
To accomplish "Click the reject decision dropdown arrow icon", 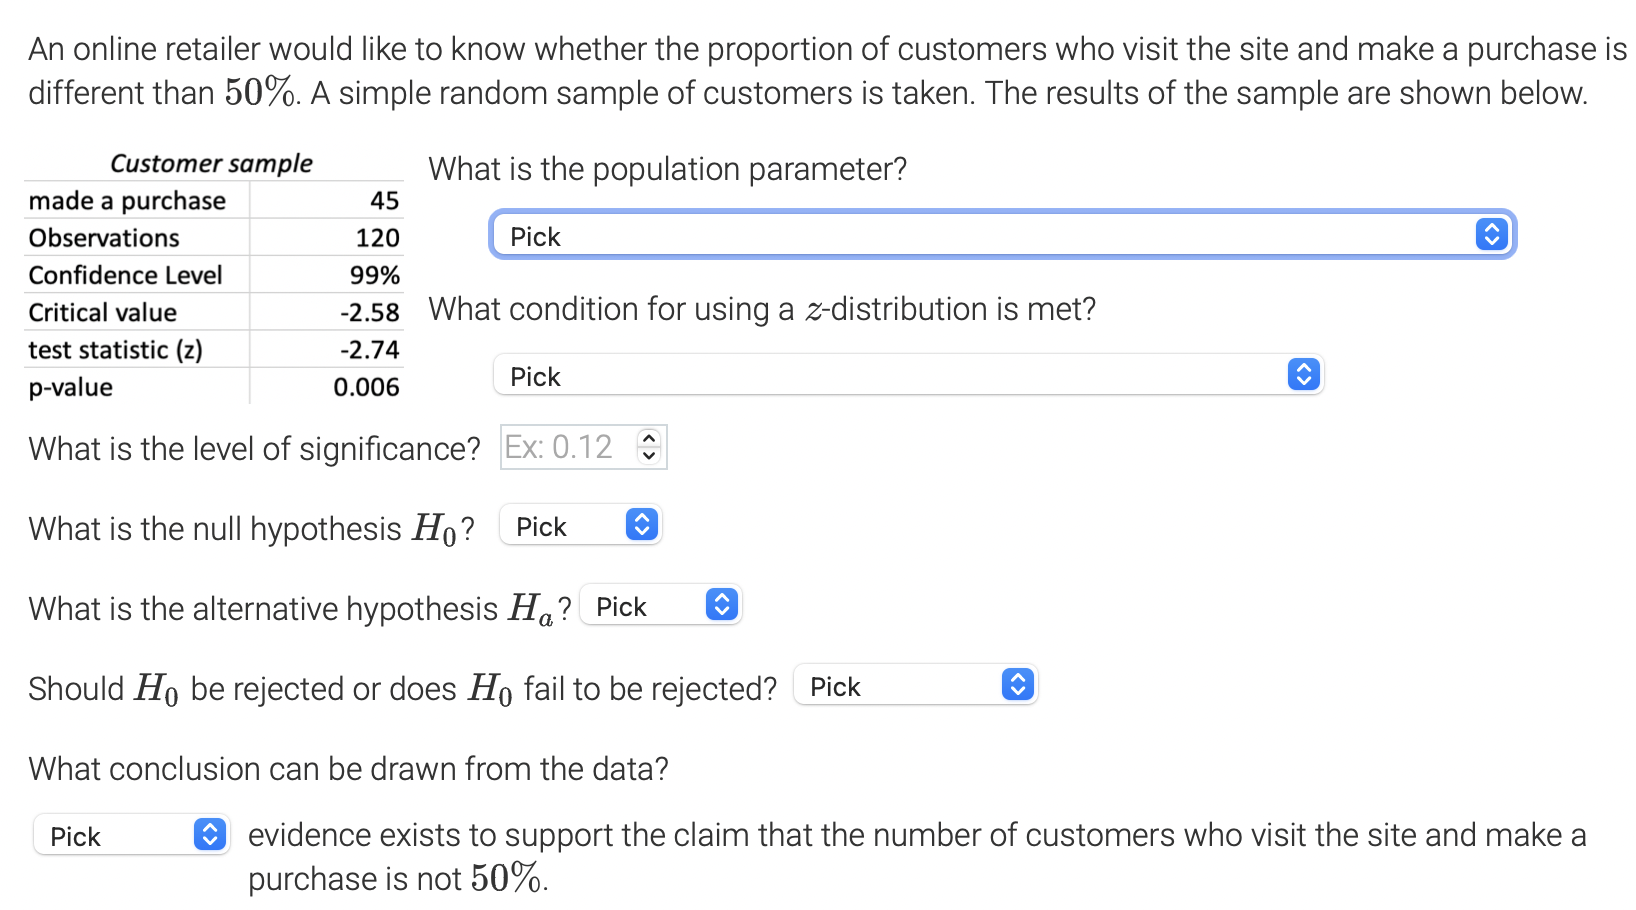I will pos(1017,685).
